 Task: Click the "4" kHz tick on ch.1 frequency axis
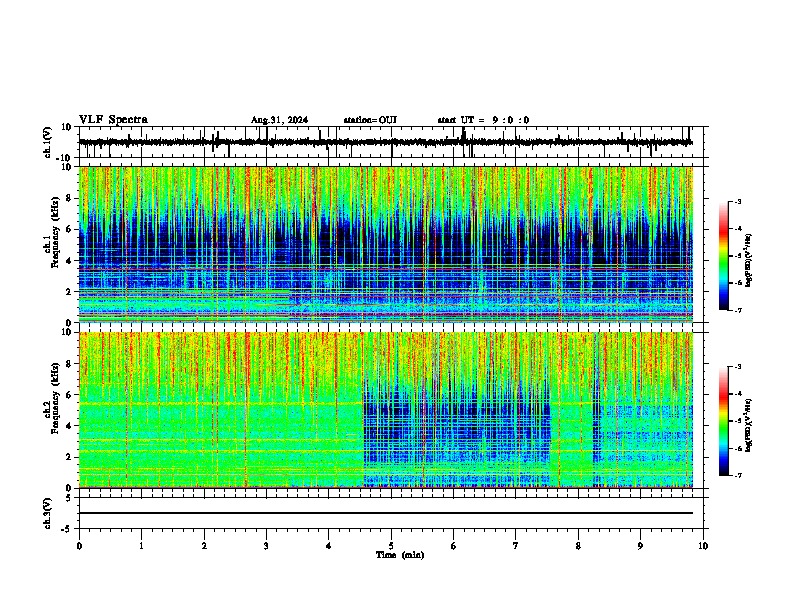click(70, 261)
